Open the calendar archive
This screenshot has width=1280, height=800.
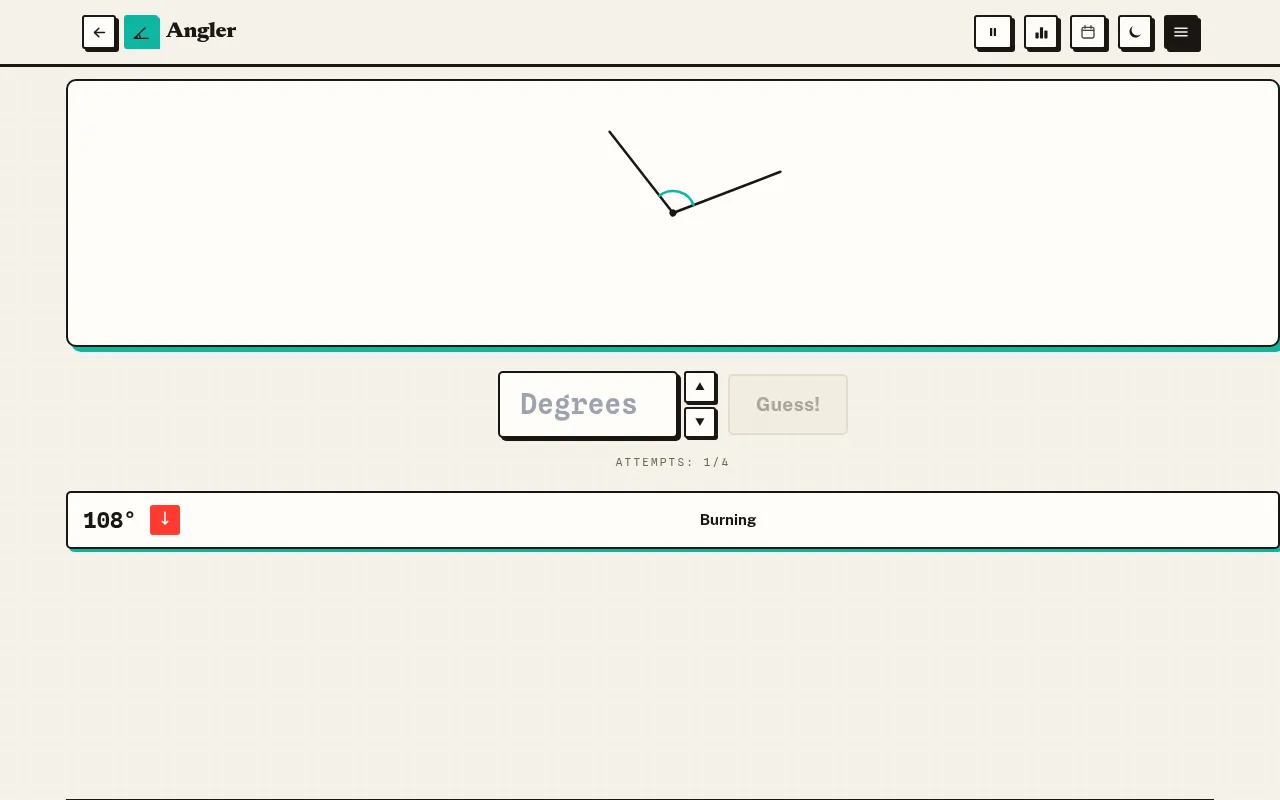tap(1088, 32)
